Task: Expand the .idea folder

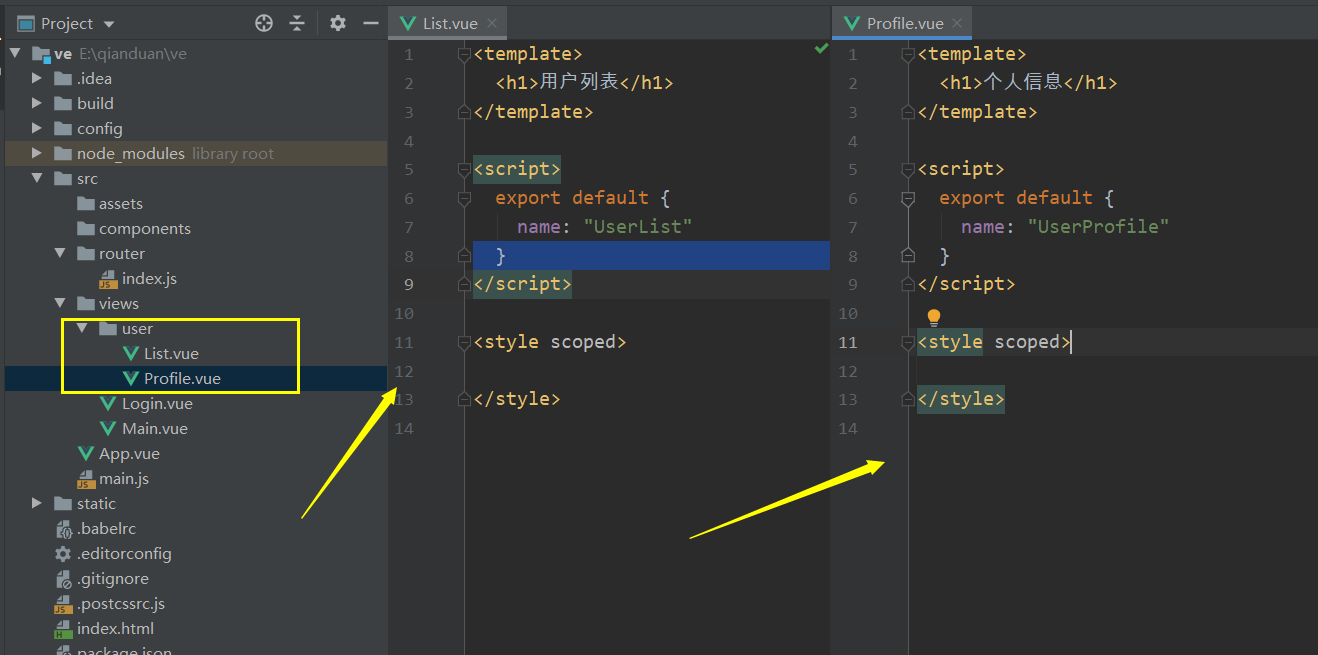Action: coord(37,78)
